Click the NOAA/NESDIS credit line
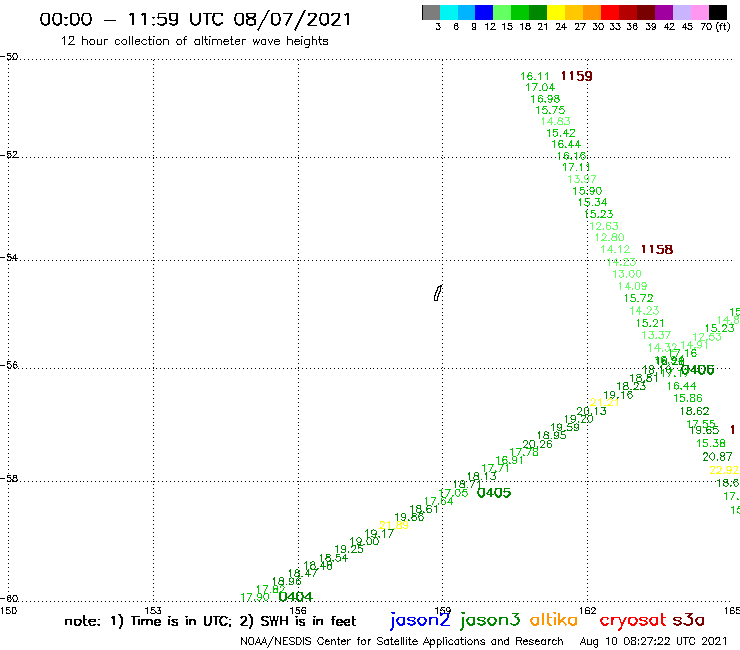 (402, 642)
